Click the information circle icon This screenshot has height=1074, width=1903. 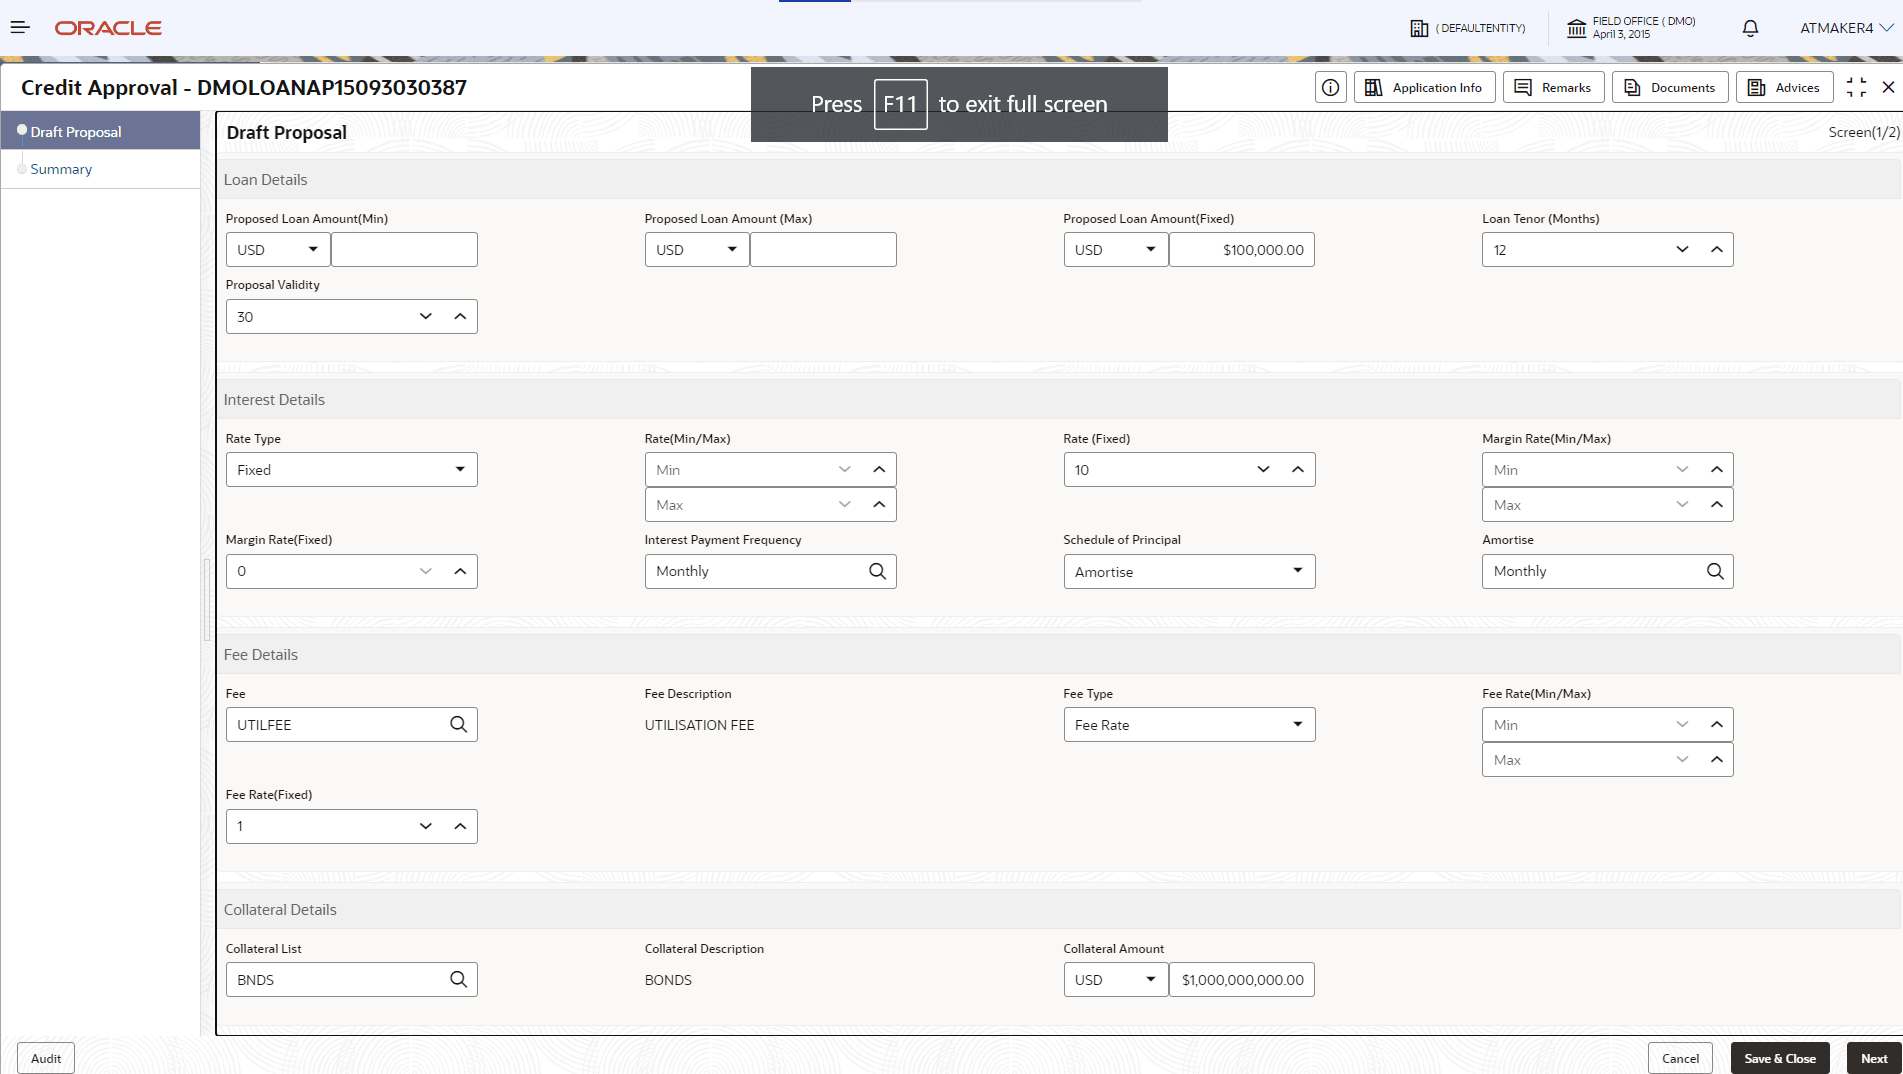(x=1330, y=88)
